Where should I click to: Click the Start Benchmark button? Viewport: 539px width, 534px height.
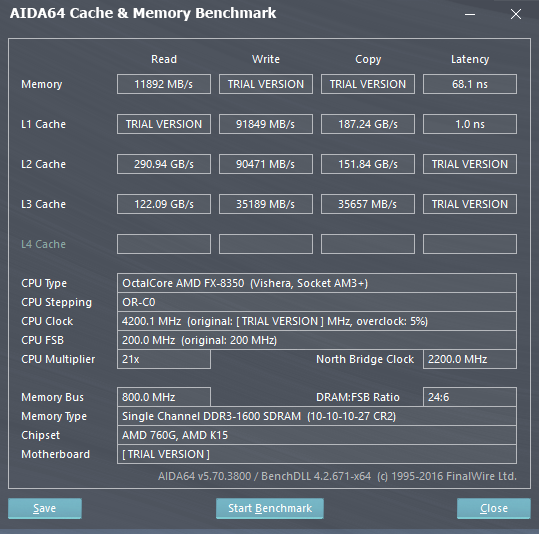point(270,508)
